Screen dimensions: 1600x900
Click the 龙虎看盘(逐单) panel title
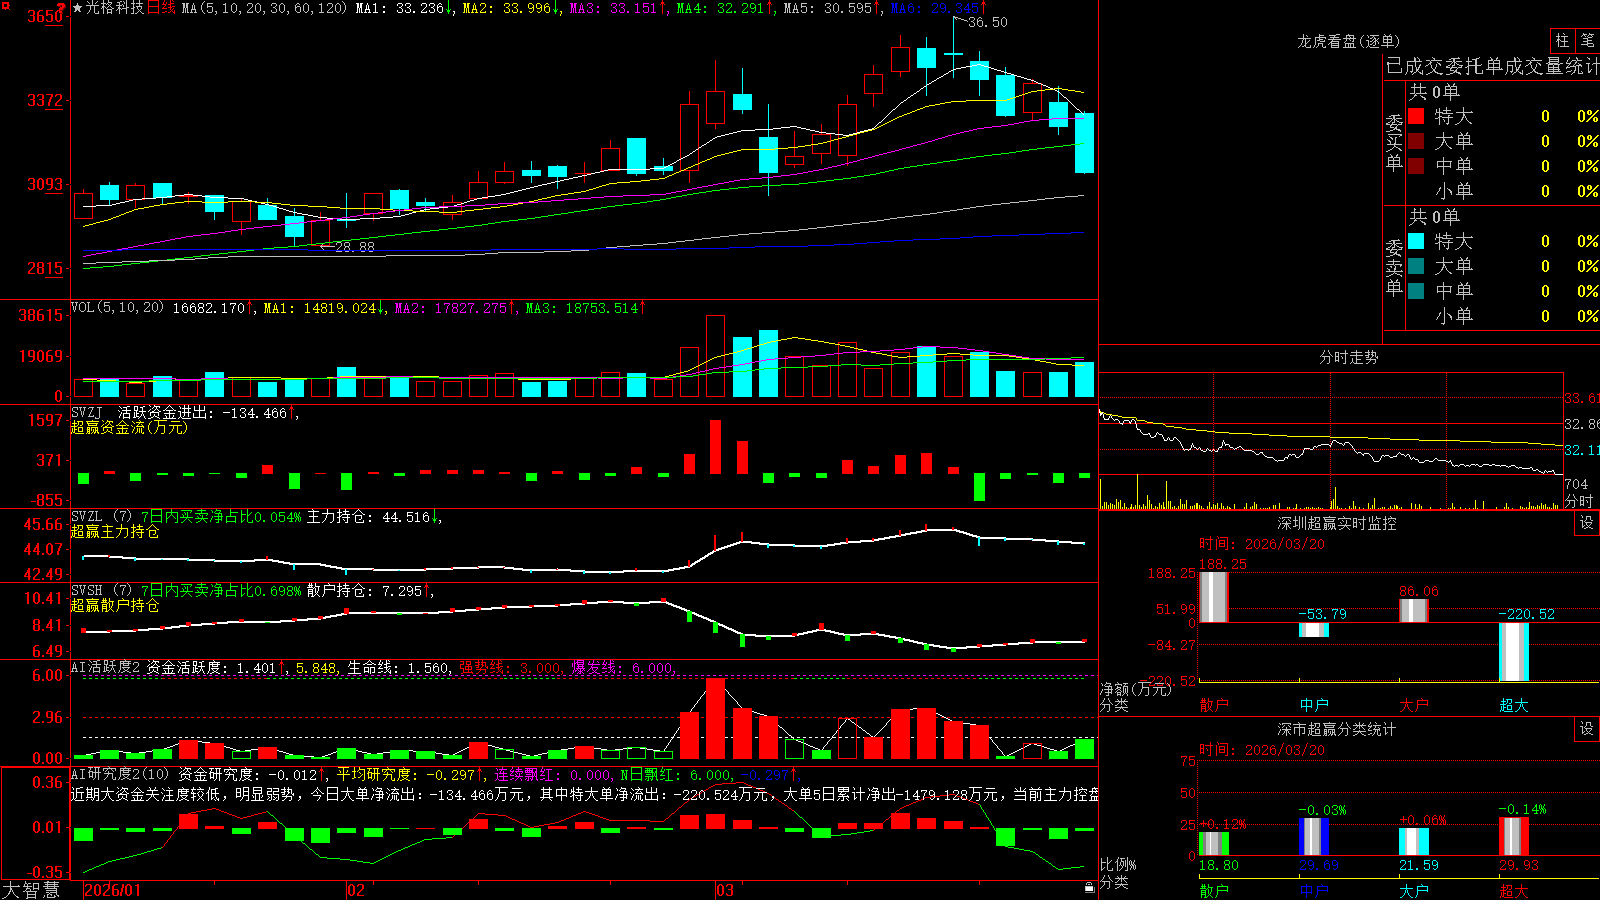[x=1349, y=41]
